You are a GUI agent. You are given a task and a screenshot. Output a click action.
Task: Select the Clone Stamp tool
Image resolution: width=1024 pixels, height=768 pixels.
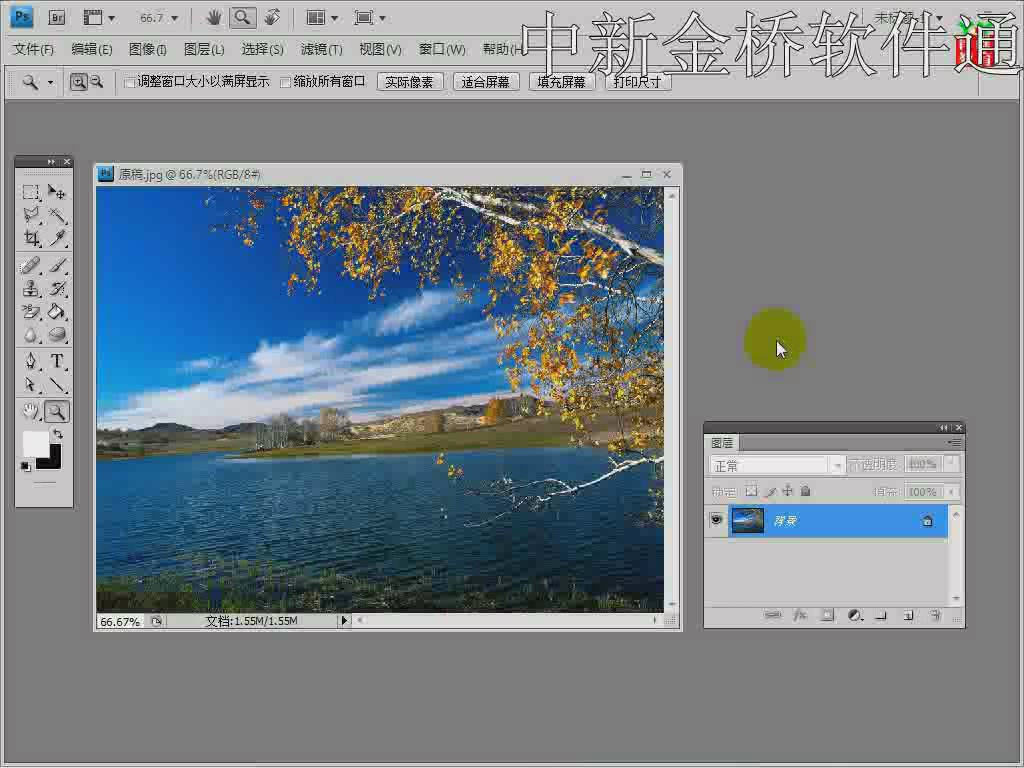point(31,288)
